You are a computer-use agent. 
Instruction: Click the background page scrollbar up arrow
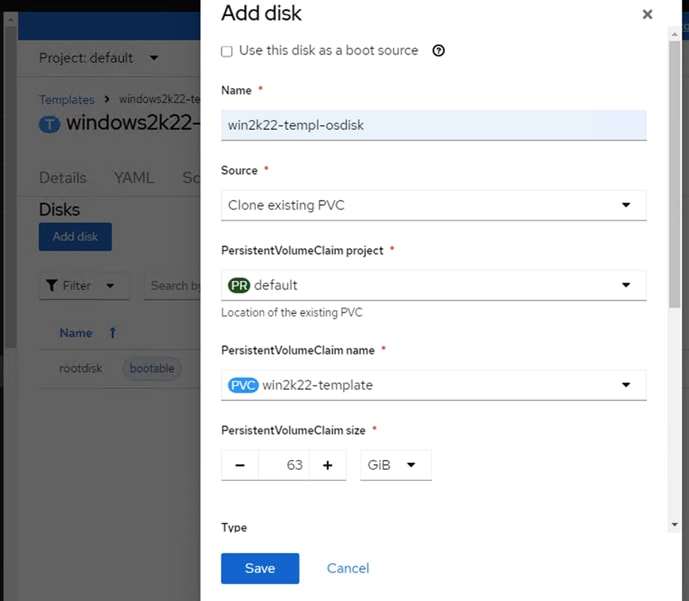pyautogui.click(x=11, y=20)
